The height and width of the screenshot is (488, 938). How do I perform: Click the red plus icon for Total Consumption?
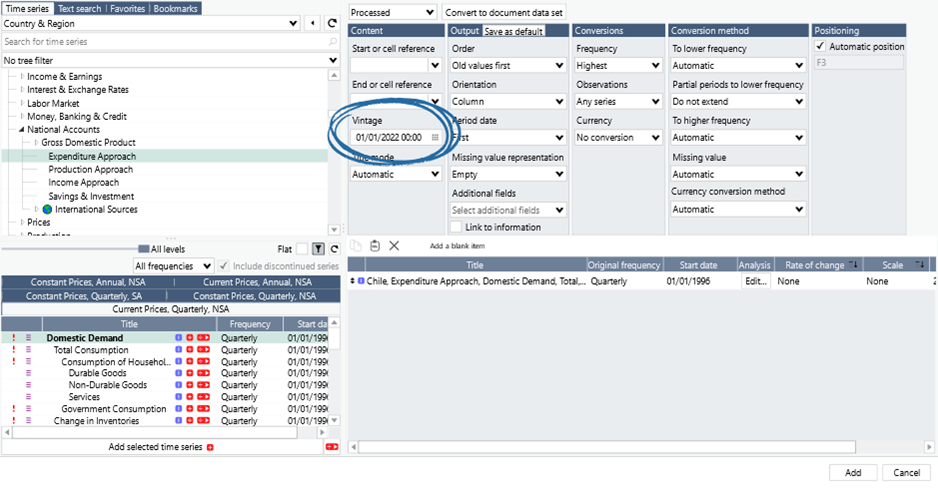point(189,350)
